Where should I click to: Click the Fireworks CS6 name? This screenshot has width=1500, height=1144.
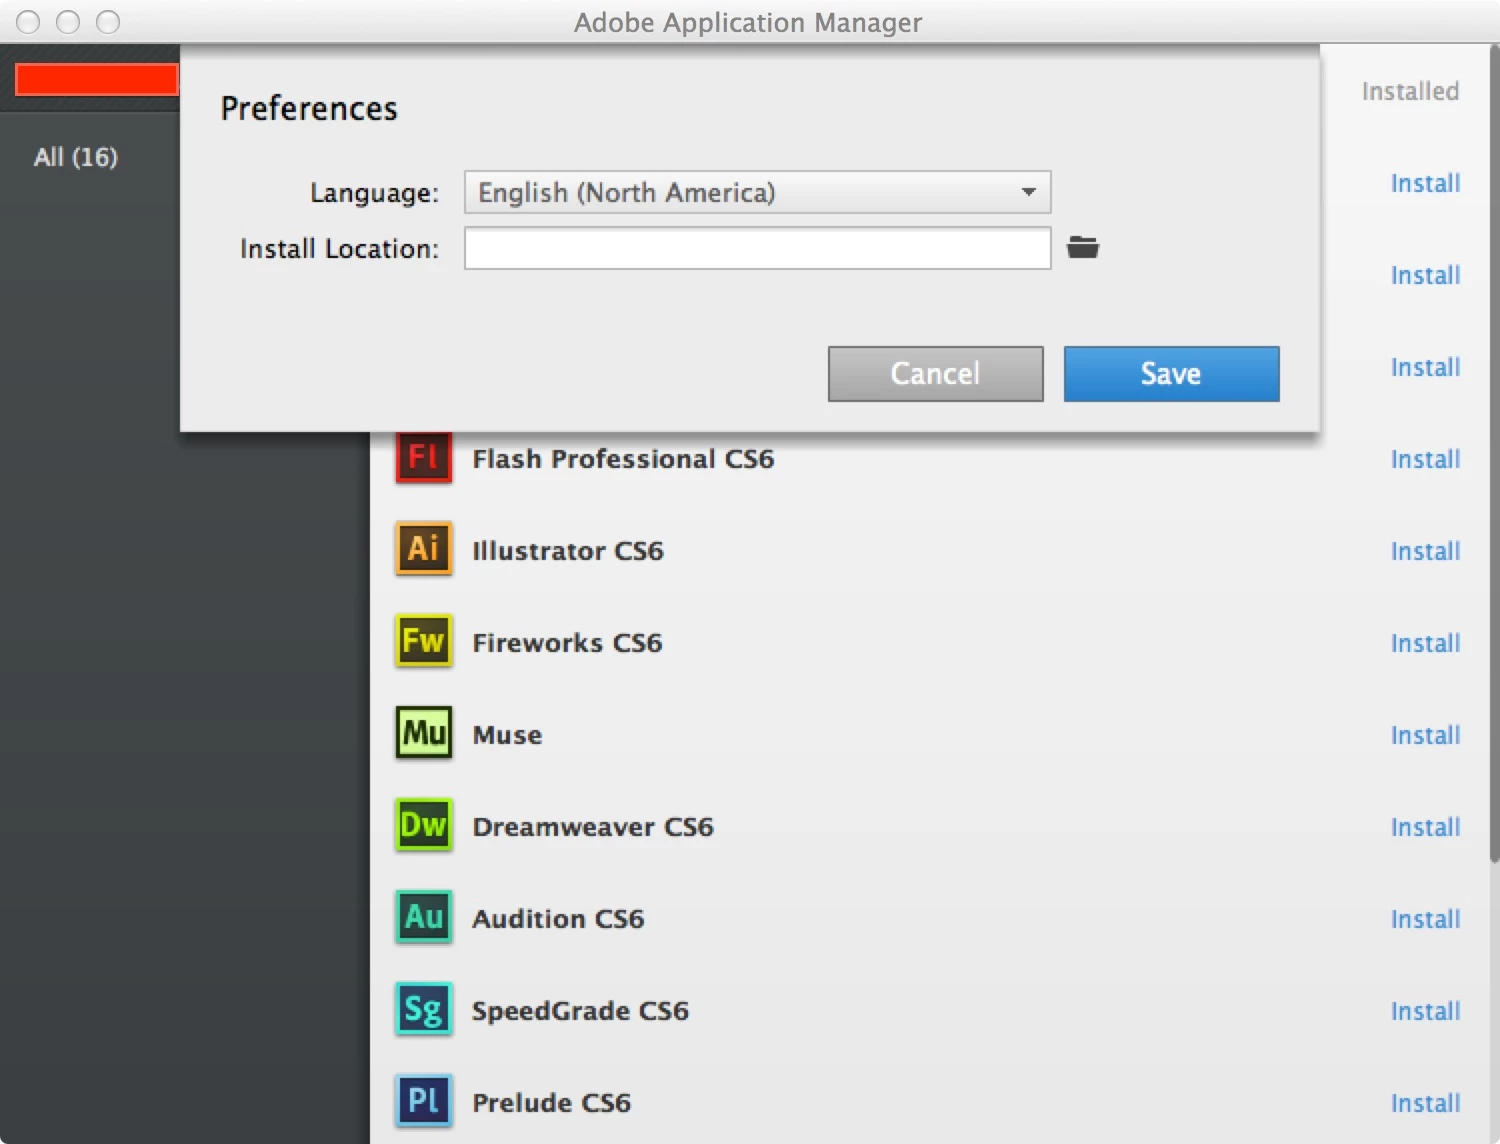567,643
